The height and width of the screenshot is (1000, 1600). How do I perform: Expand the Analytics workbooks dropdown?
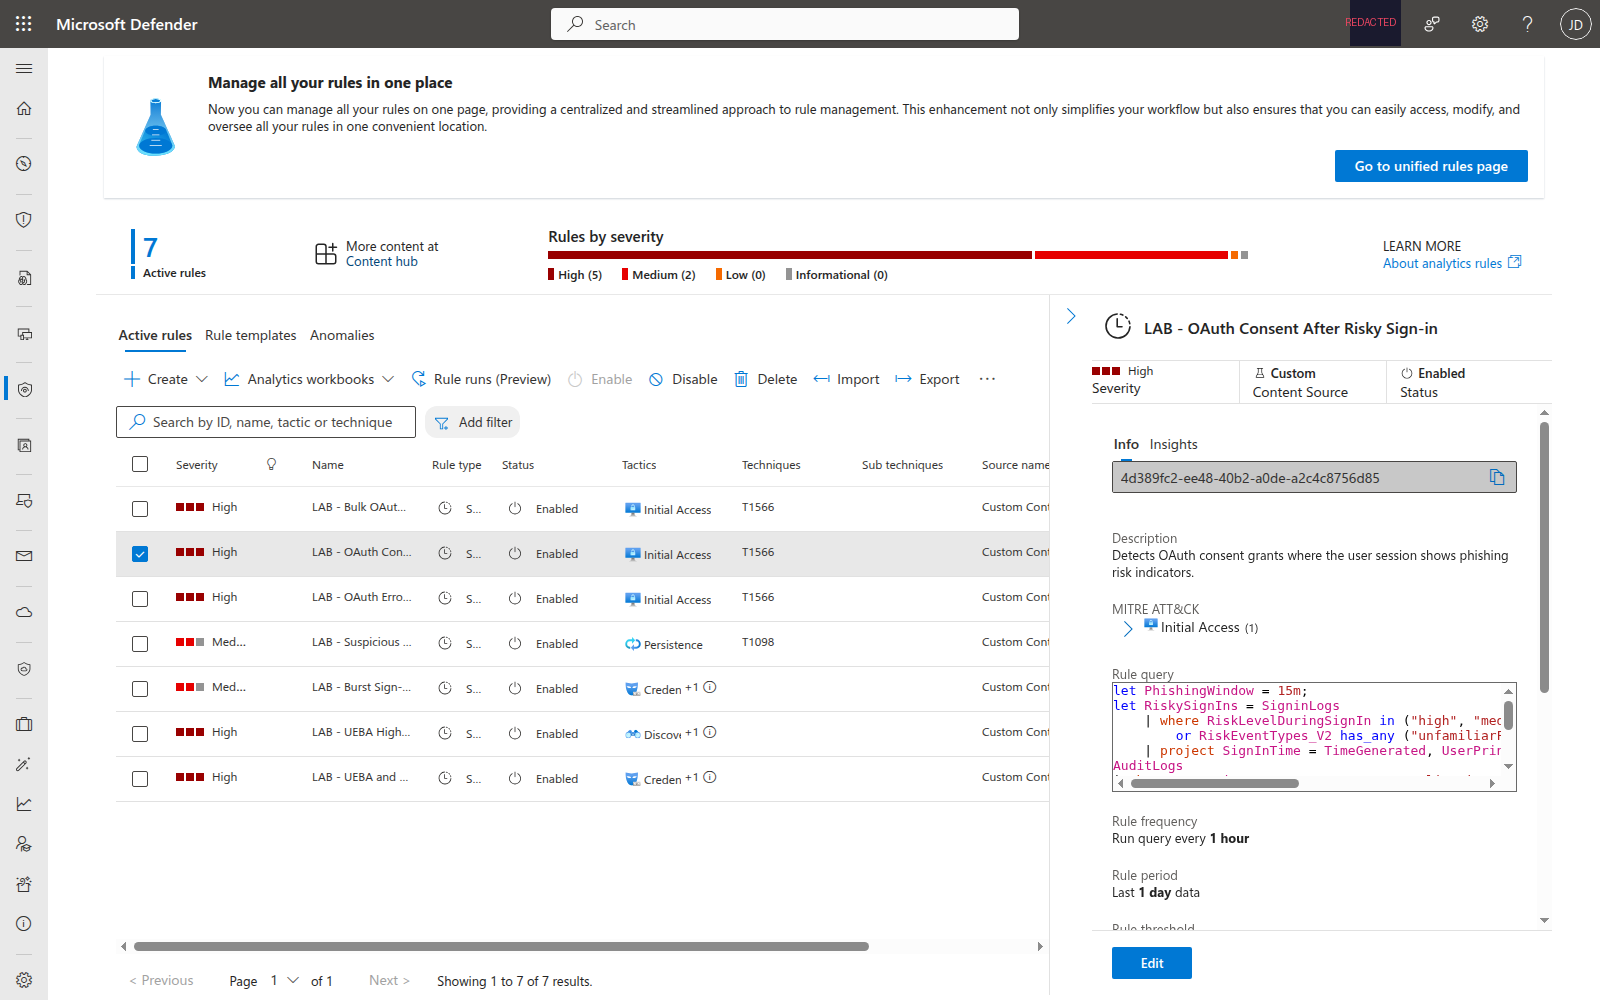308,378
